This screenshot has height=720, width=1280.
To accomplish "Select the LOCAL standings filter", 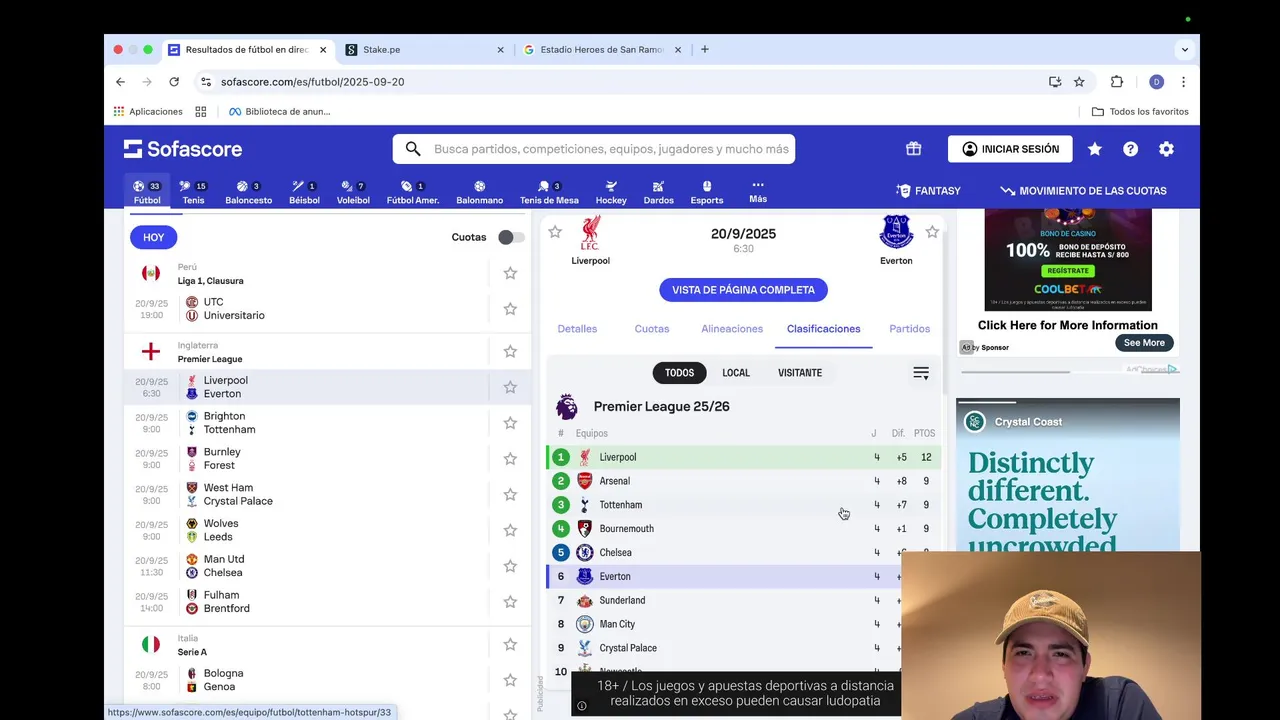I will coord(736,373).
